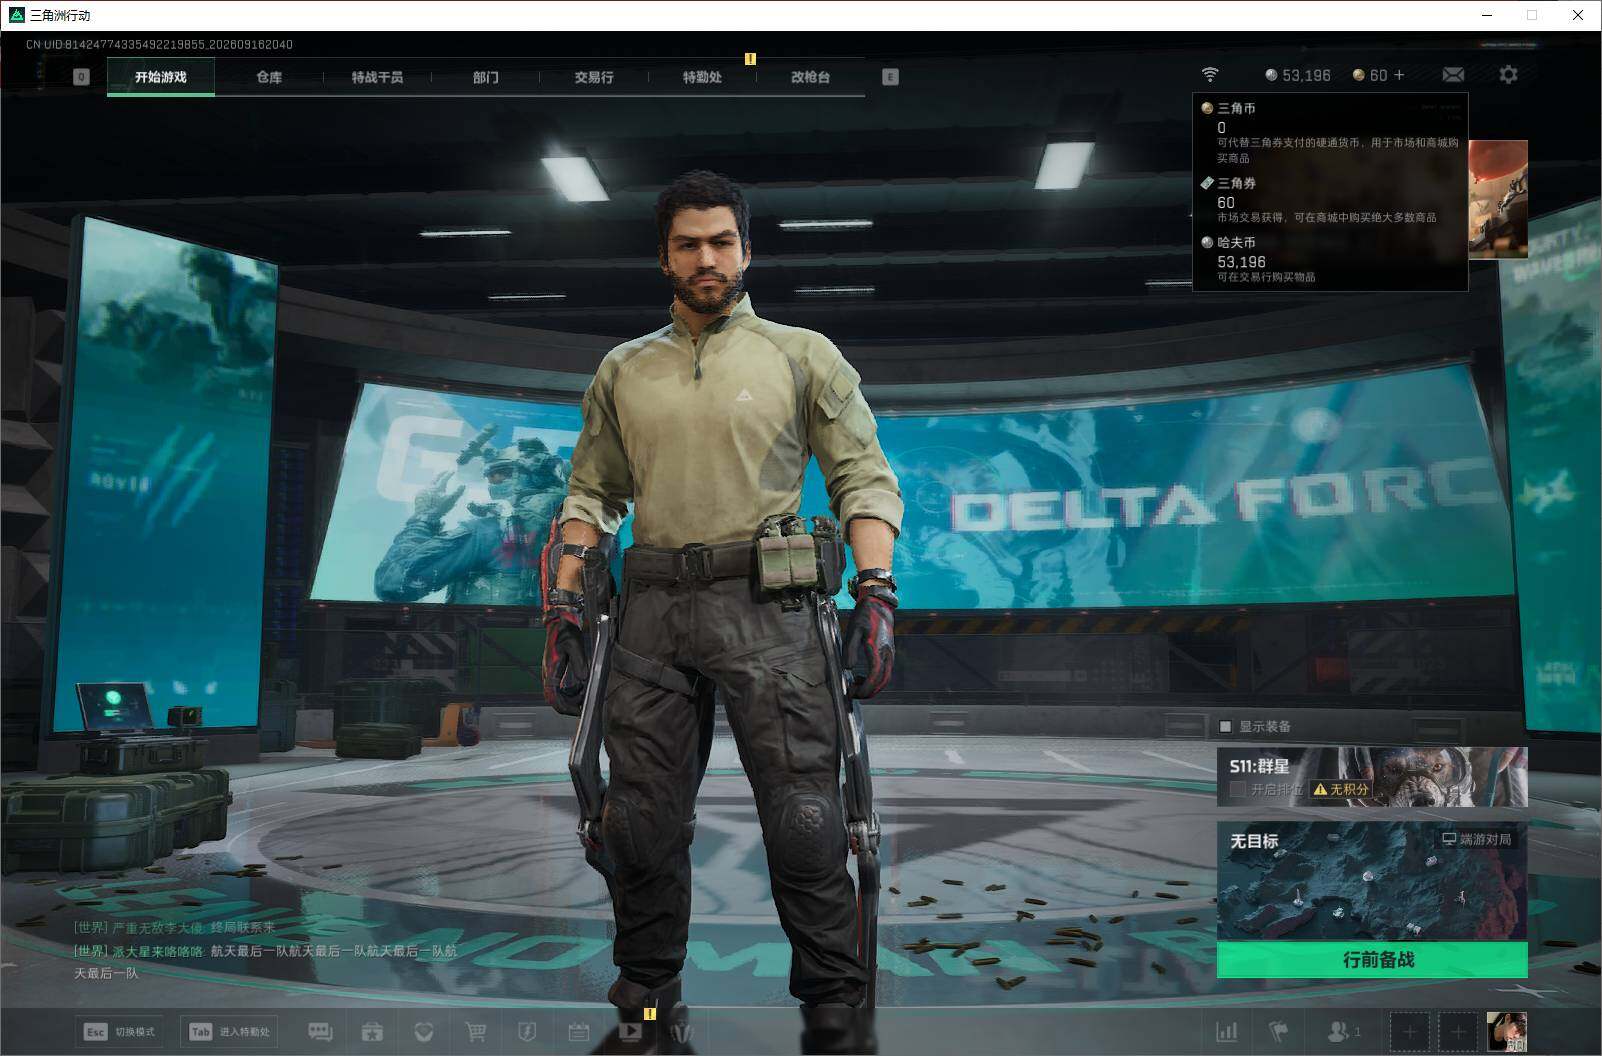Open the statistics bar chart icon
Screen dimensions: 1602x1056
click(x=1226, y=1031)
